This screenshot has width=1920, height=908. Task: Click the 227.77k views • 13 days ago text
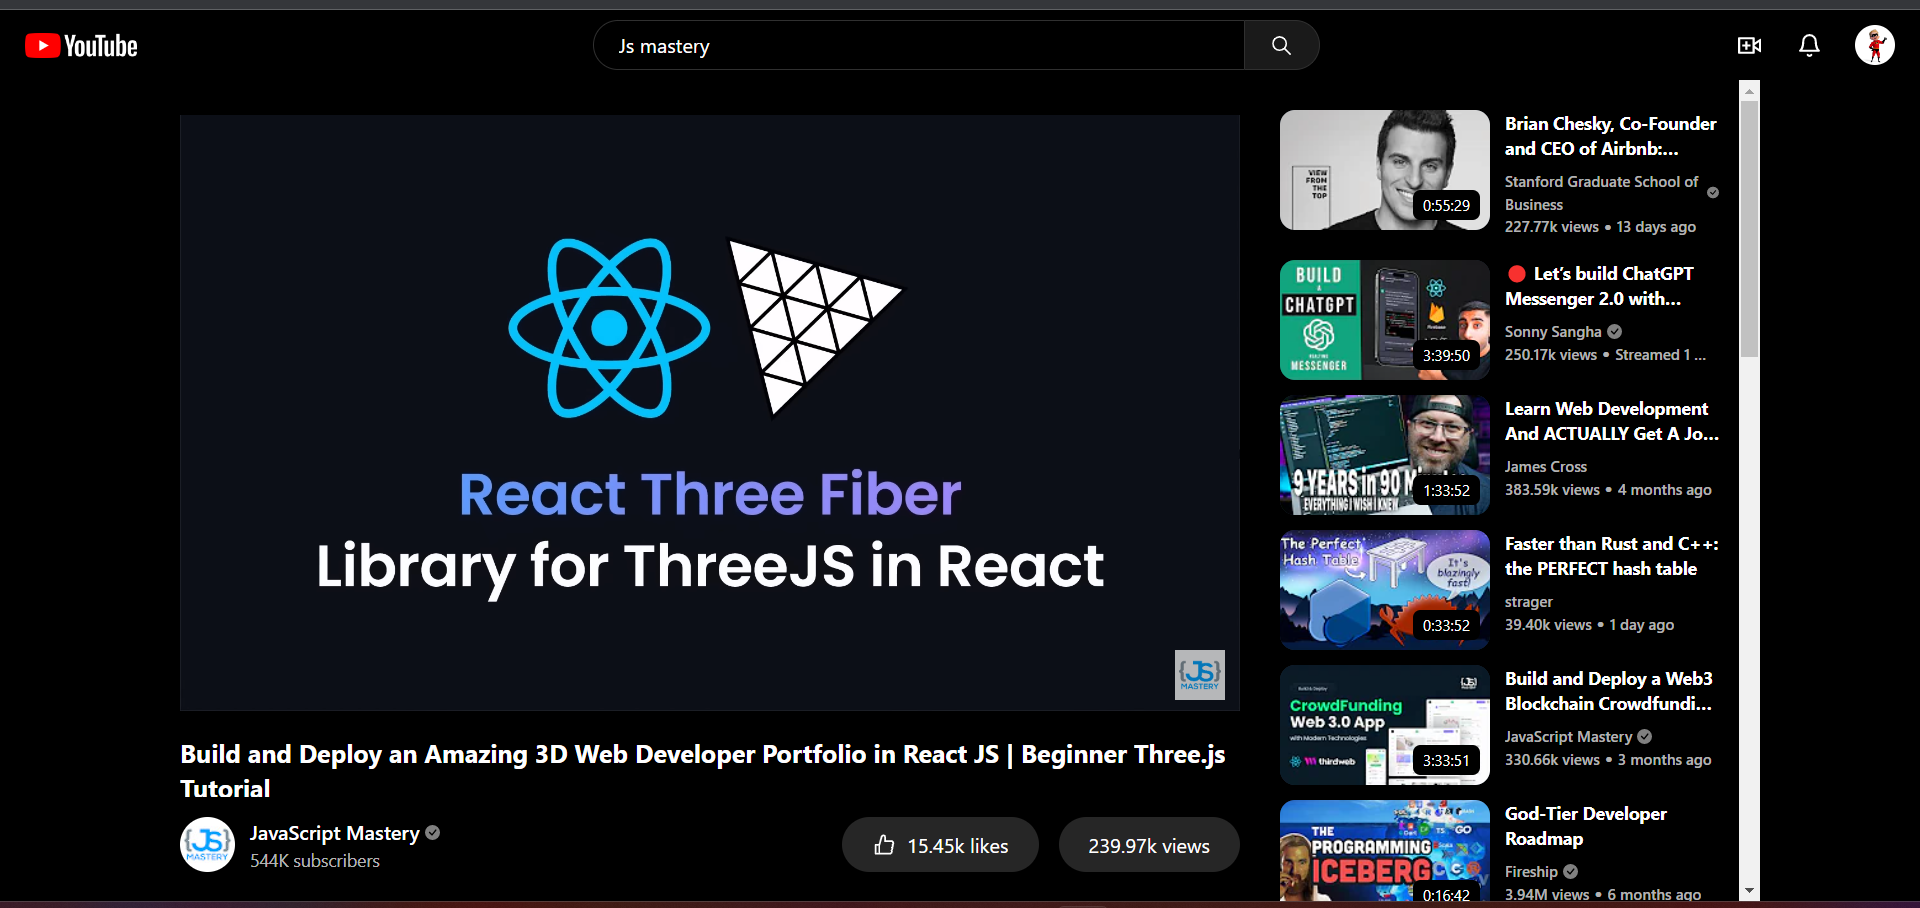coord(1600,227)
